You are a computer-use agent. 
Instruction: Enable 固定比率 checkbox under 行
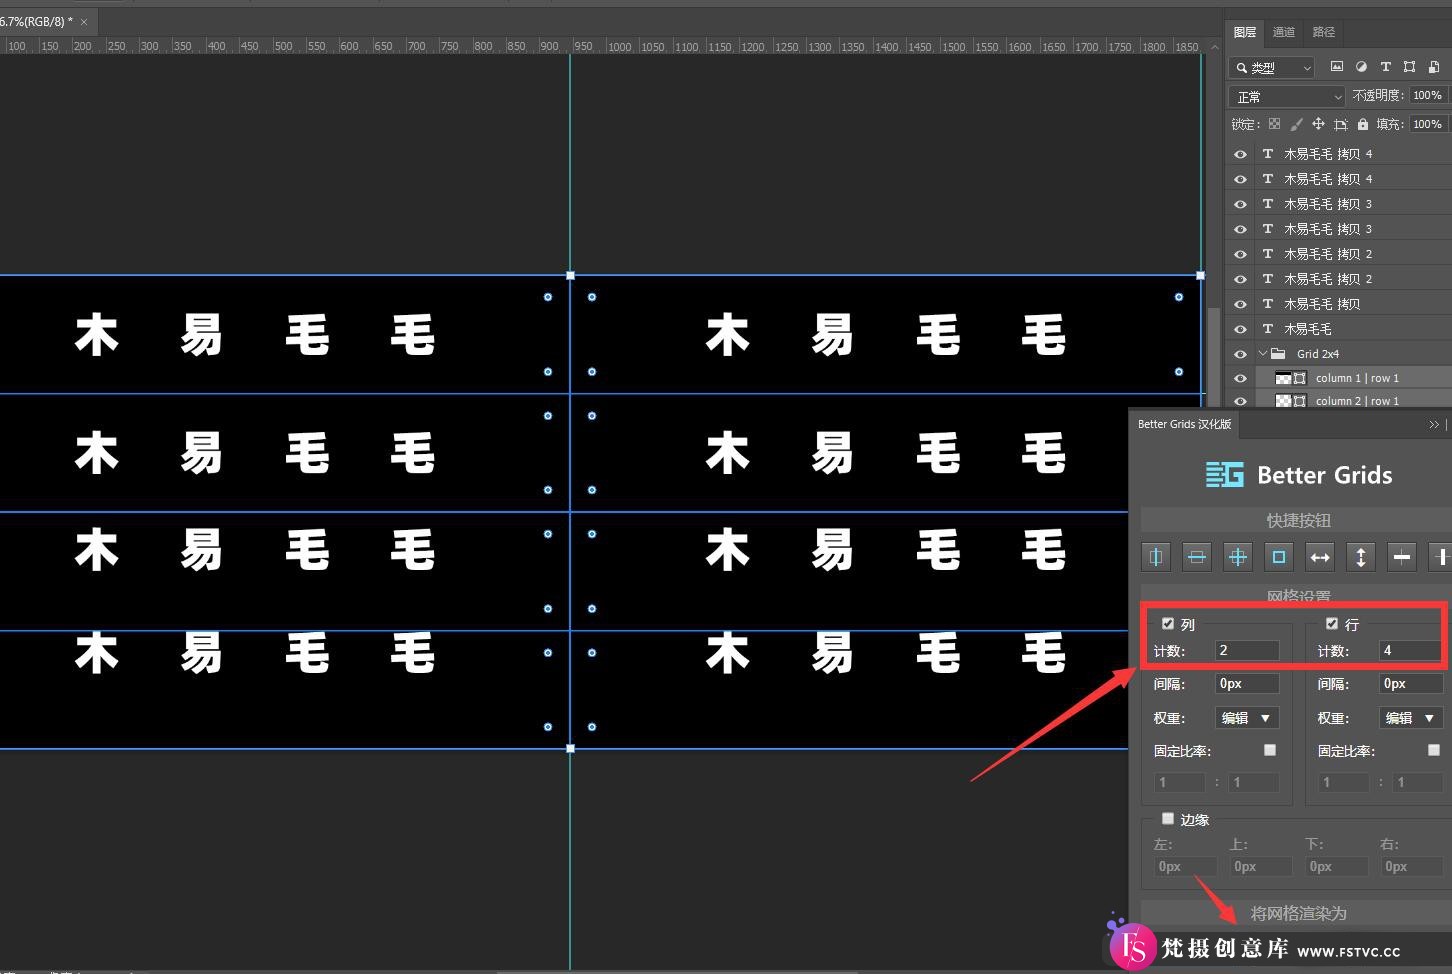(x=1434, y=750)
